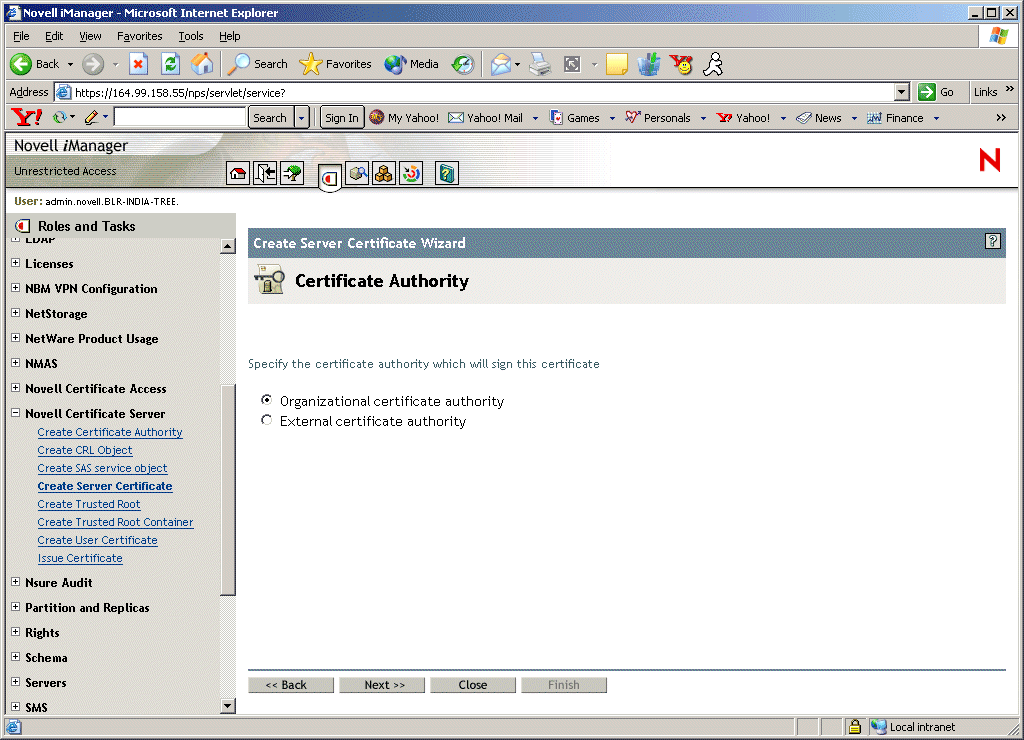Open the Help menu

[x=230, y=36]
